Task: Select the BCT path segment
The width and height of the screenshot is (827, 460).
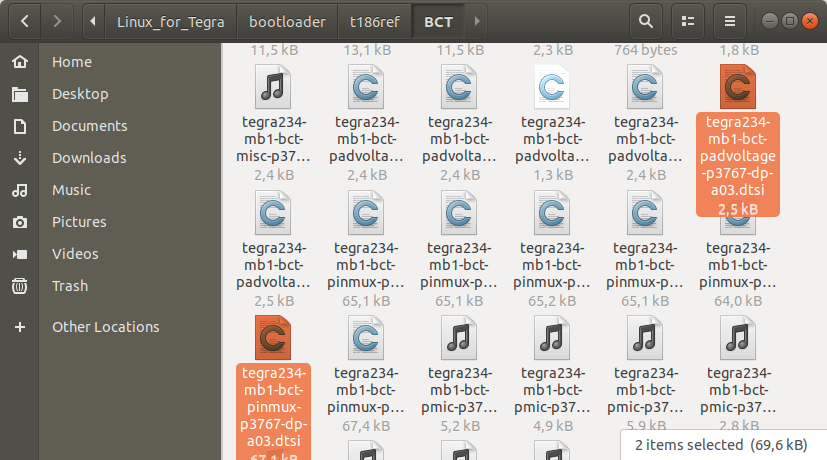Action: pyautogui.click(x=438, y=22)
